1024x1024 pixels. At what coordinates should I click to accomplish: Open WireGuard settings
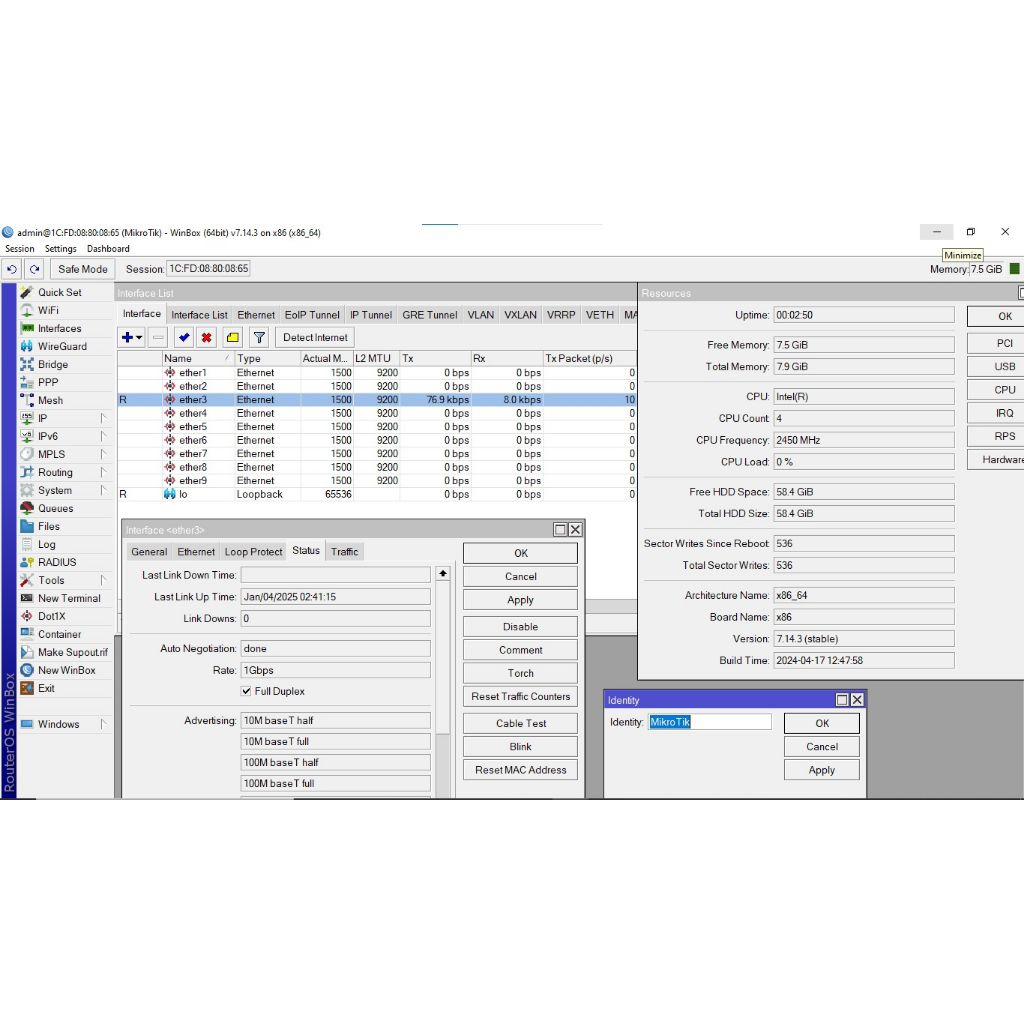(x=62, y=346)
